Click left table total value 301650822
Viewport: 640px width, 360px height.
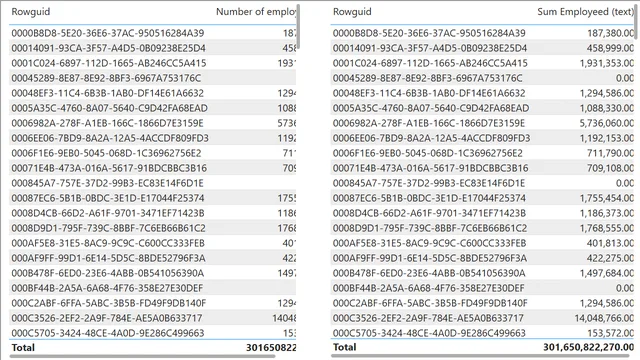(271, 348)
